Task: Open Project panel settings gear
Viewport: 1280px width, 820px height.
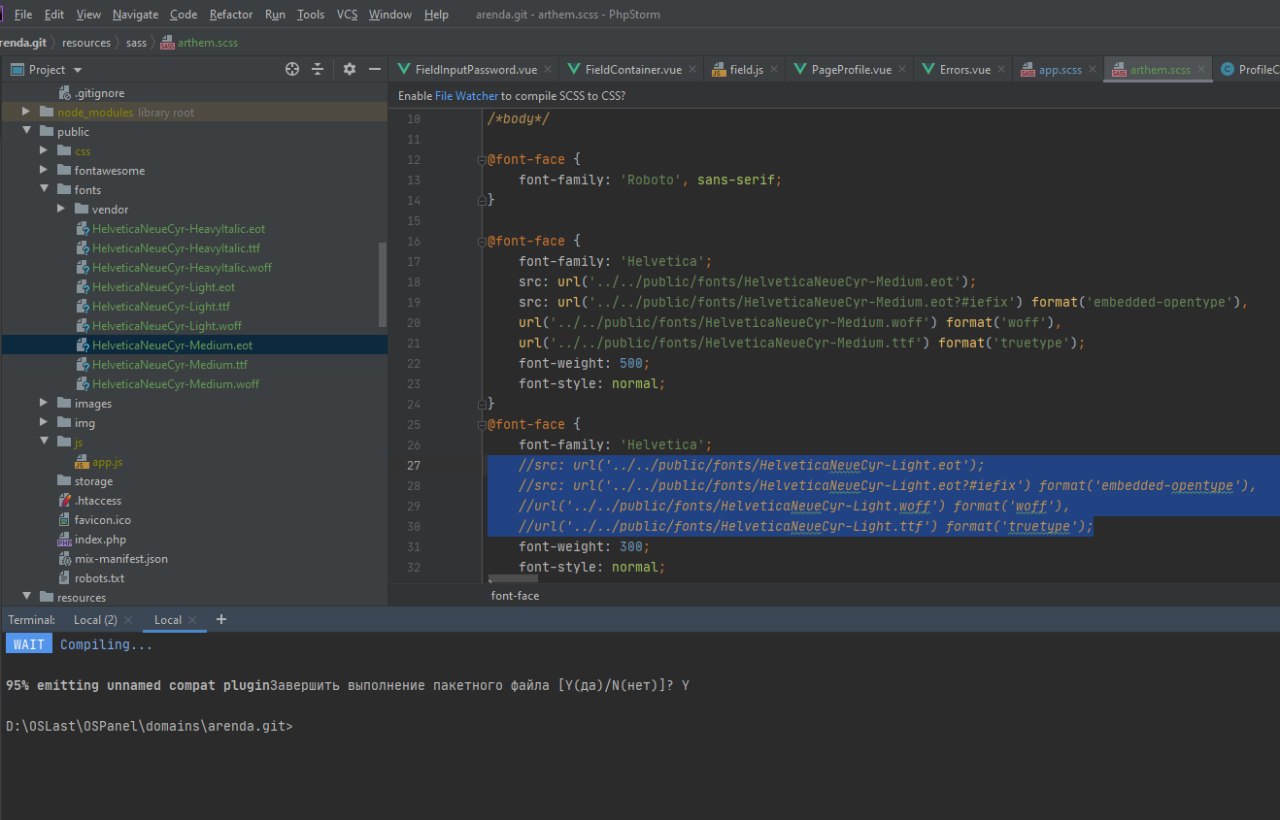Action: pyautogui.click(x=349, y=69)
